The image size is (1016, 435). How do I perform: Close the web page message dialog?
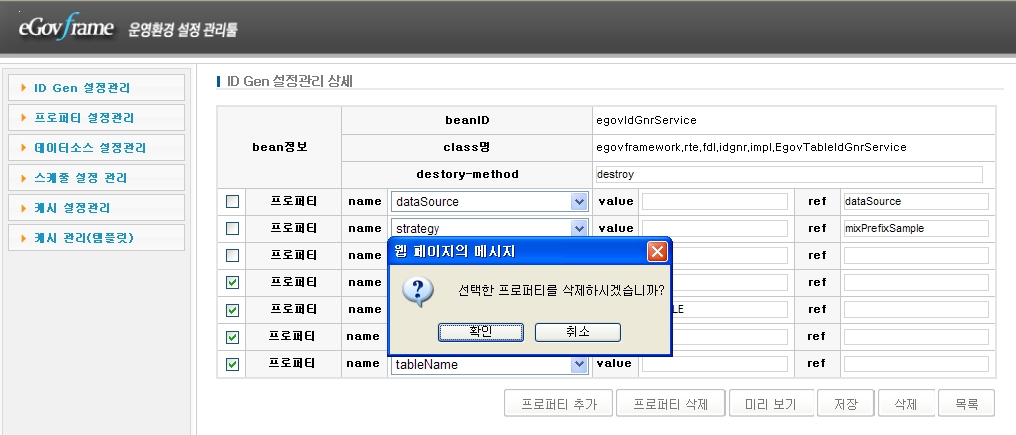(x=657, y=251)
